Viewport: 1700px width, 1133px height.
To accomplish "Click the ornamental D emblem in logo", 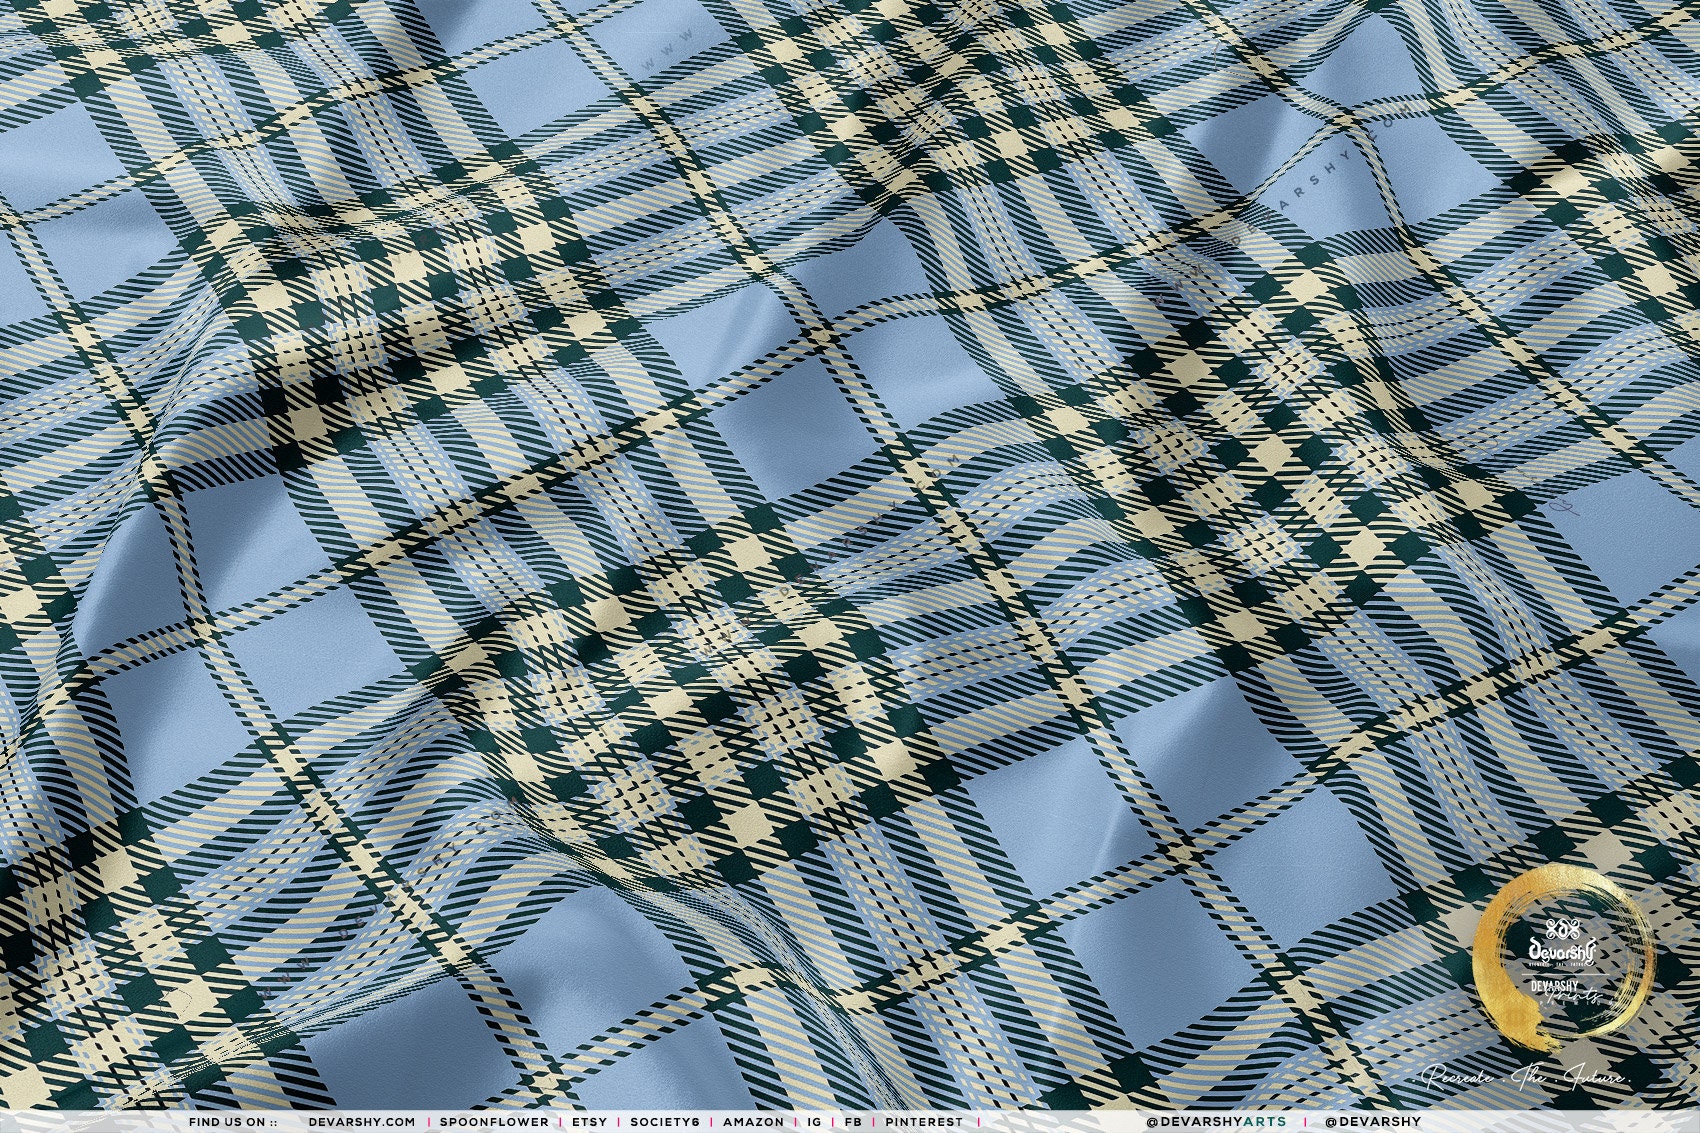I will 1562,927.
